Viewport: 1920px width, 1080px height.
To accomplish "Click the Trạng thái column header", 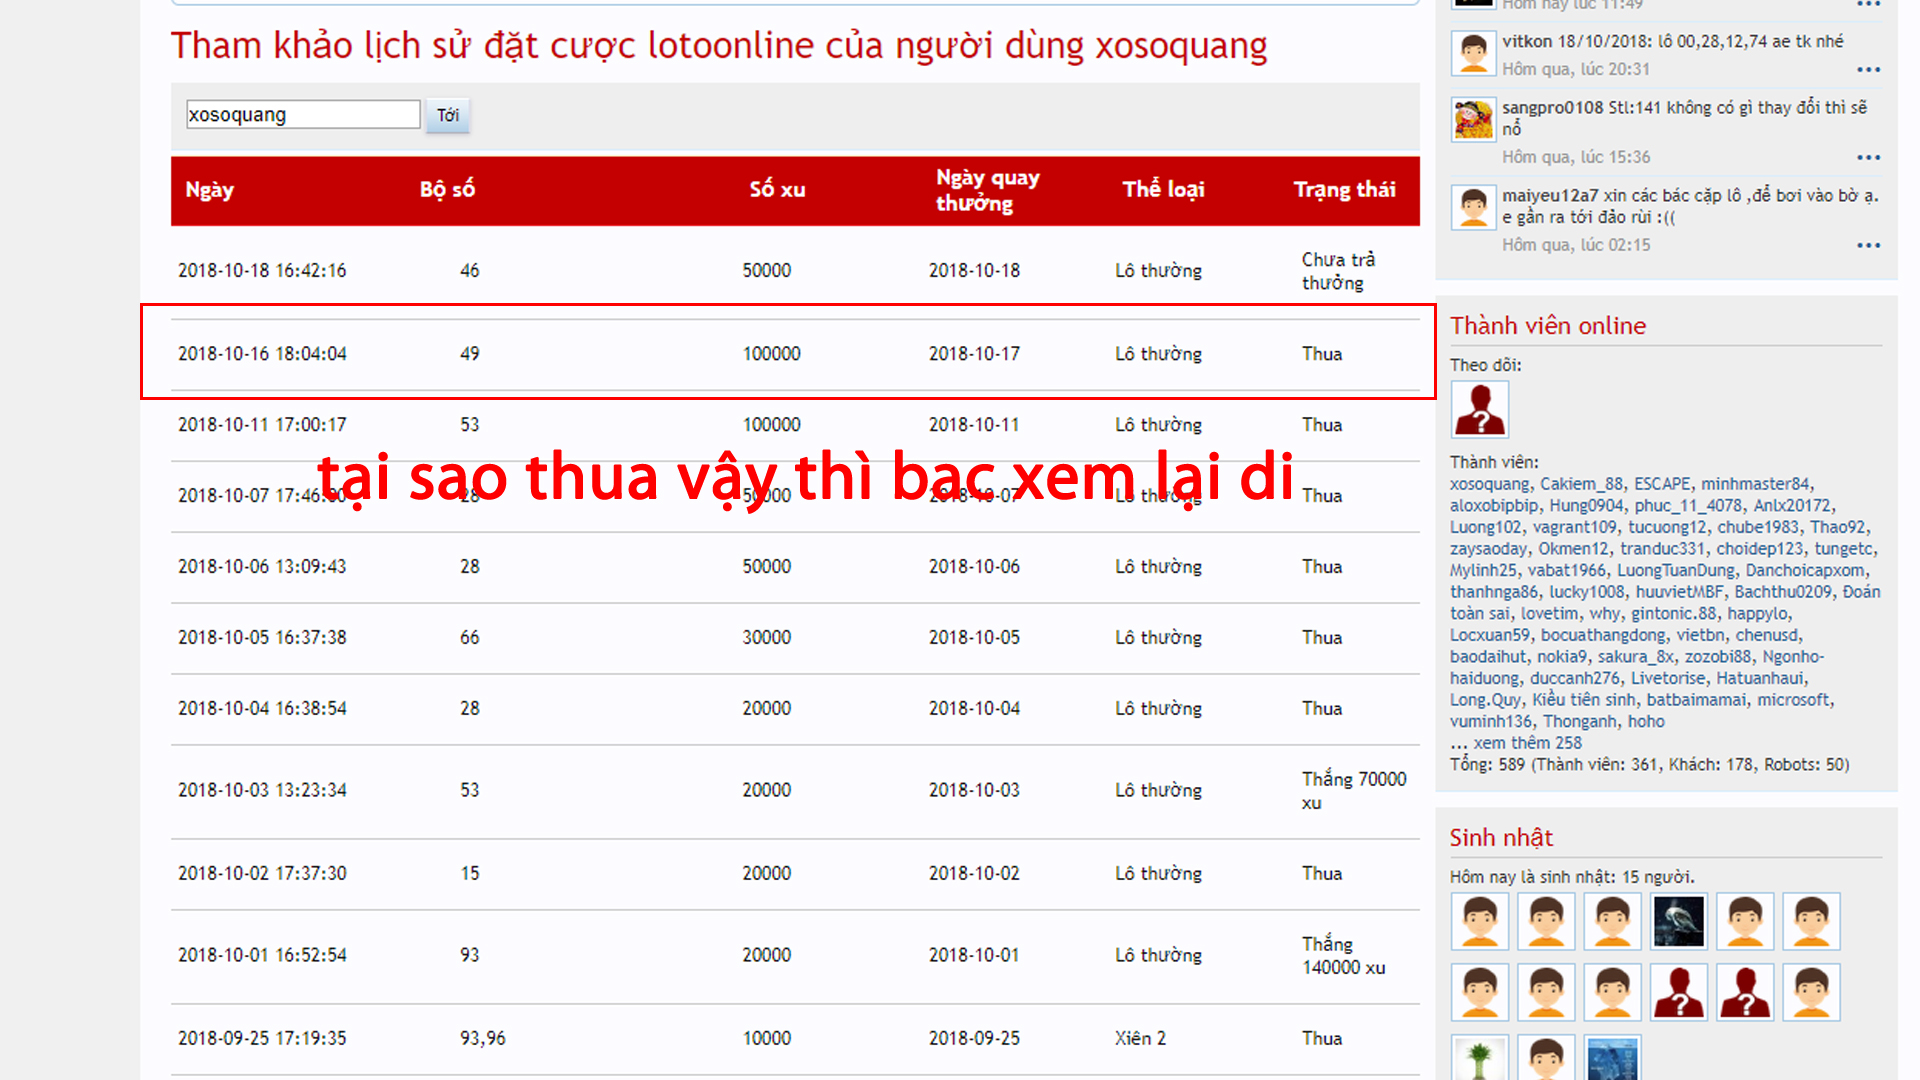I will [x=1344, y=190].
